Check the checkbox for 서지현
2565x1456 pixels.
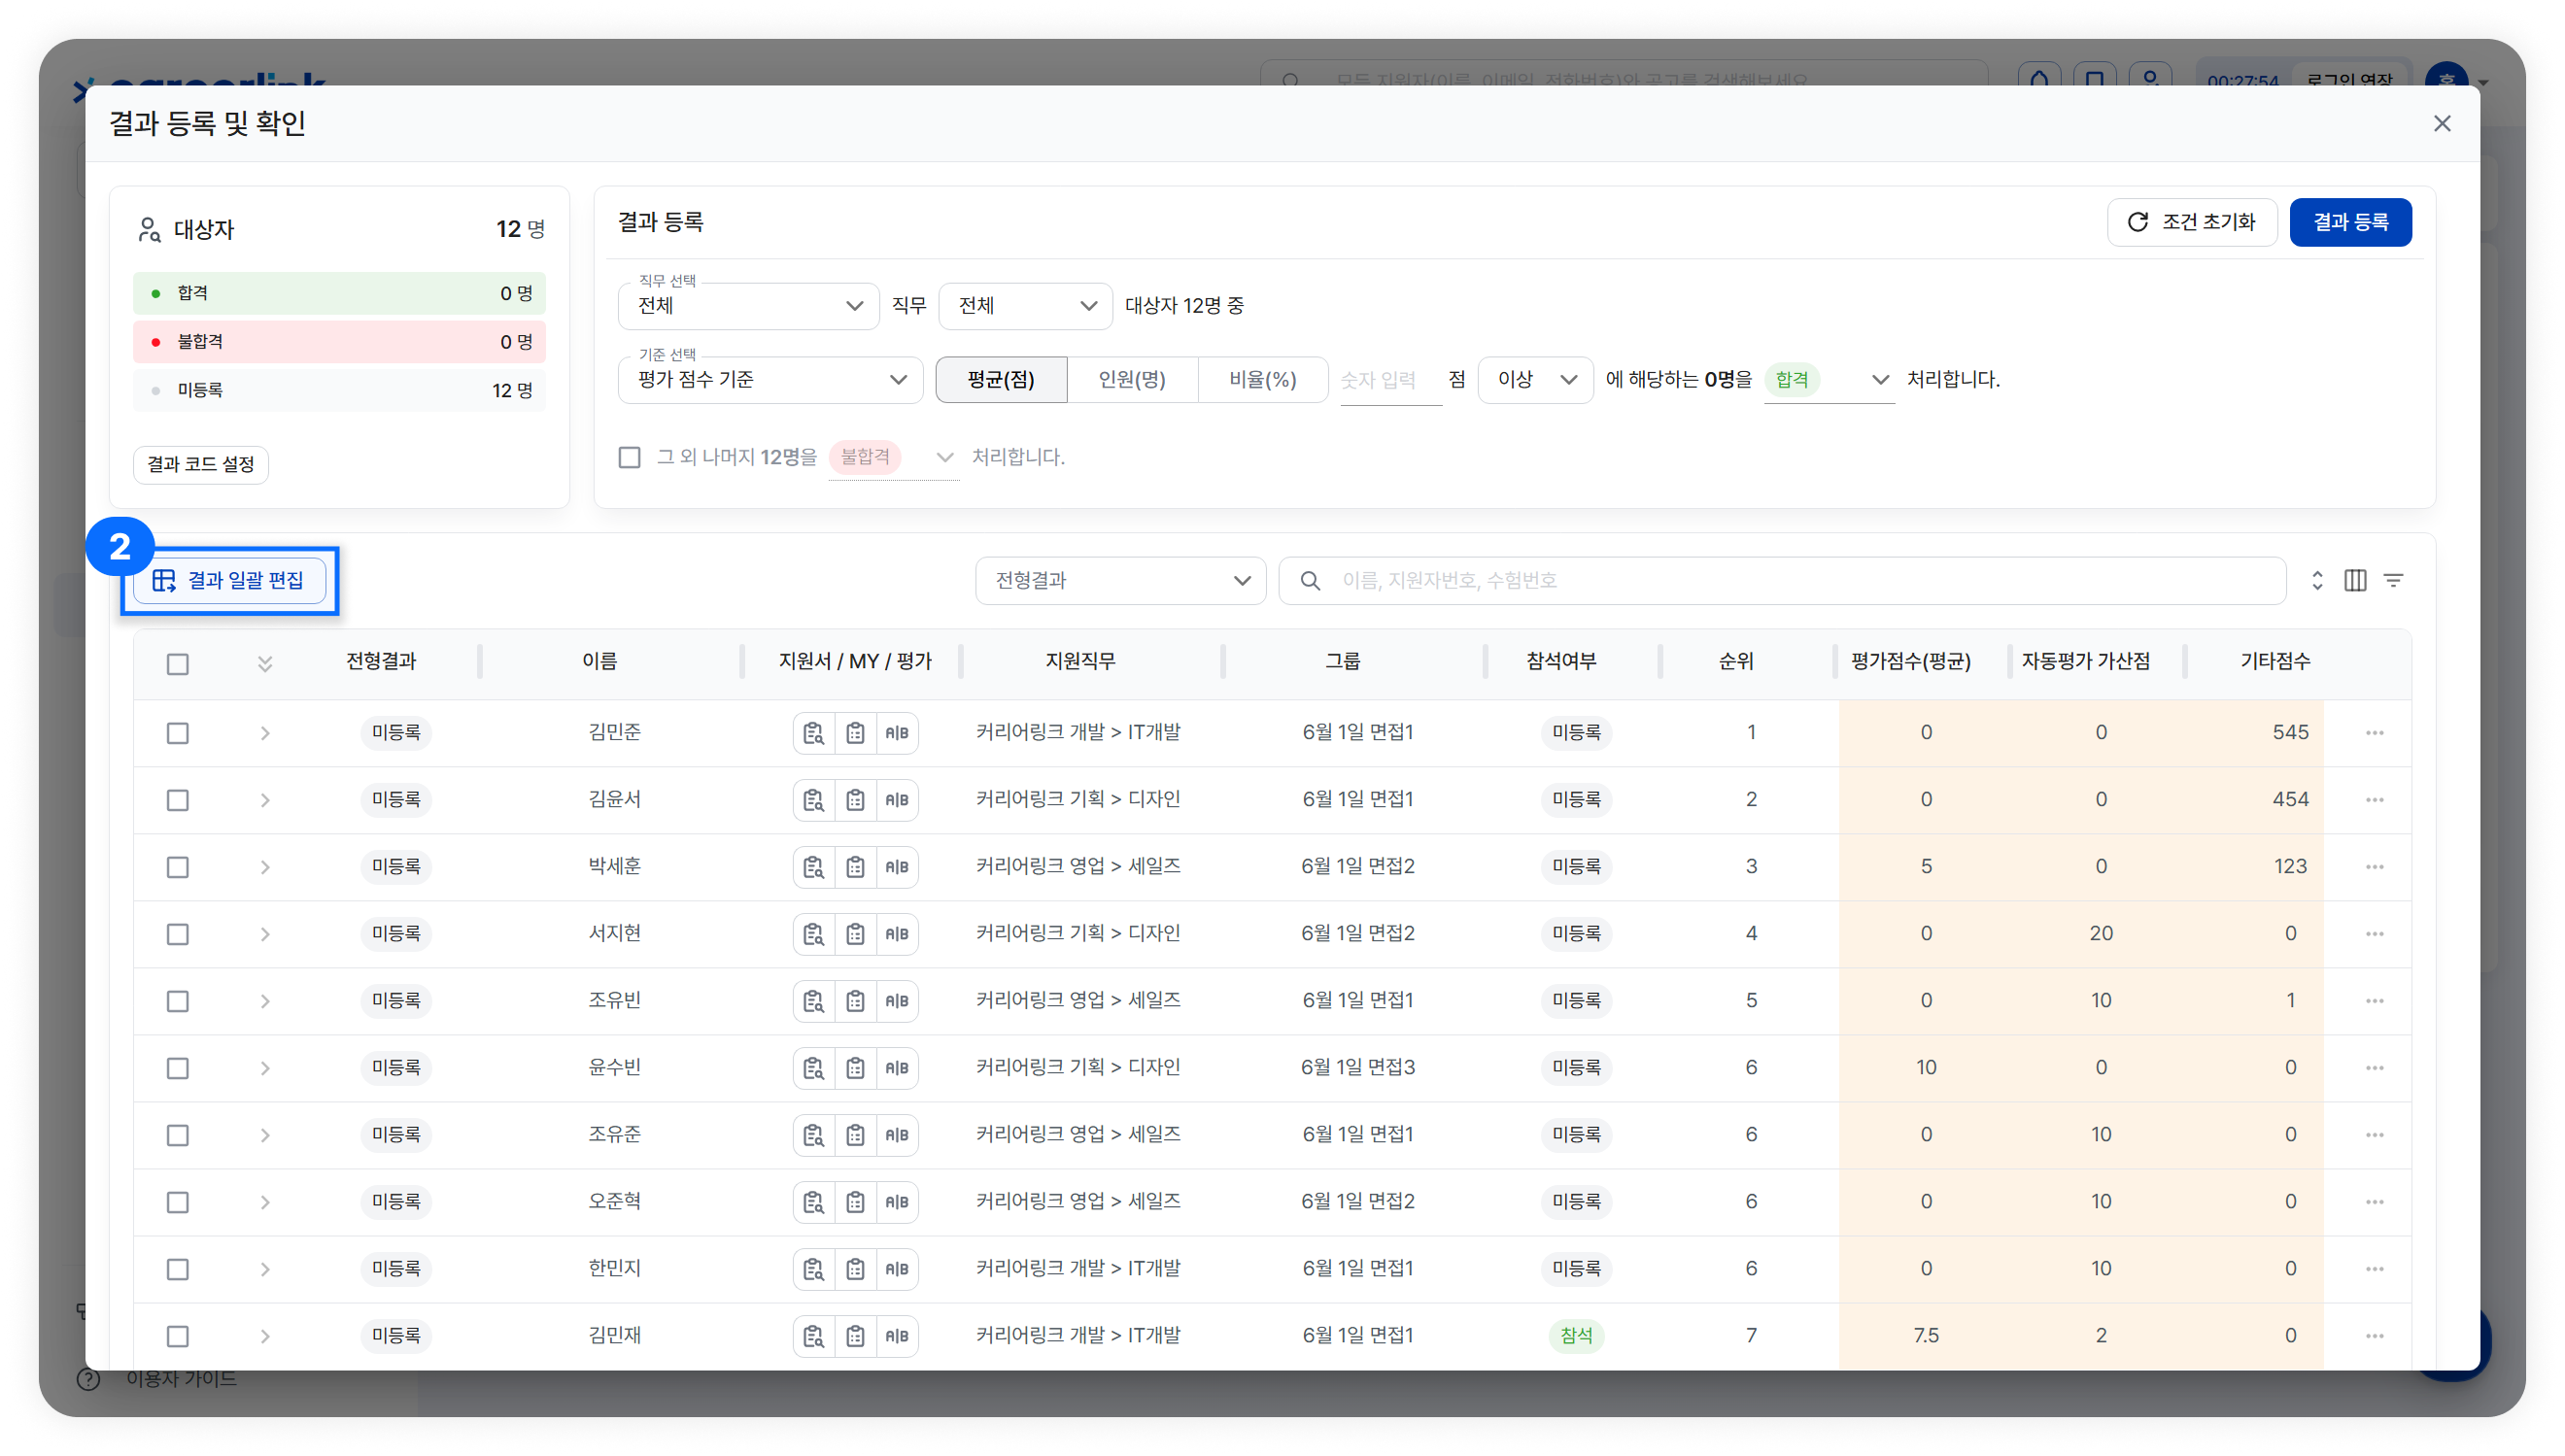(178, 934)
